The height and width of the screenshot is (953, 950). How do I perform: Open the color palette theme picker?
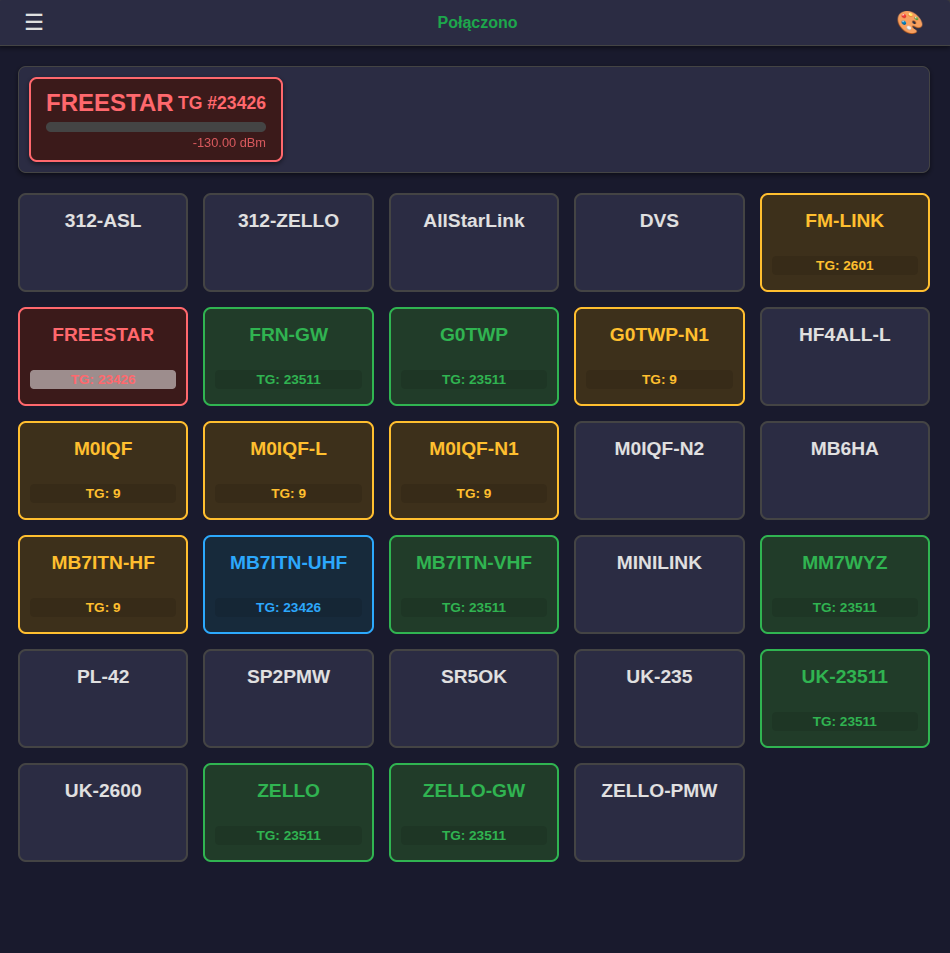(909, 22)
